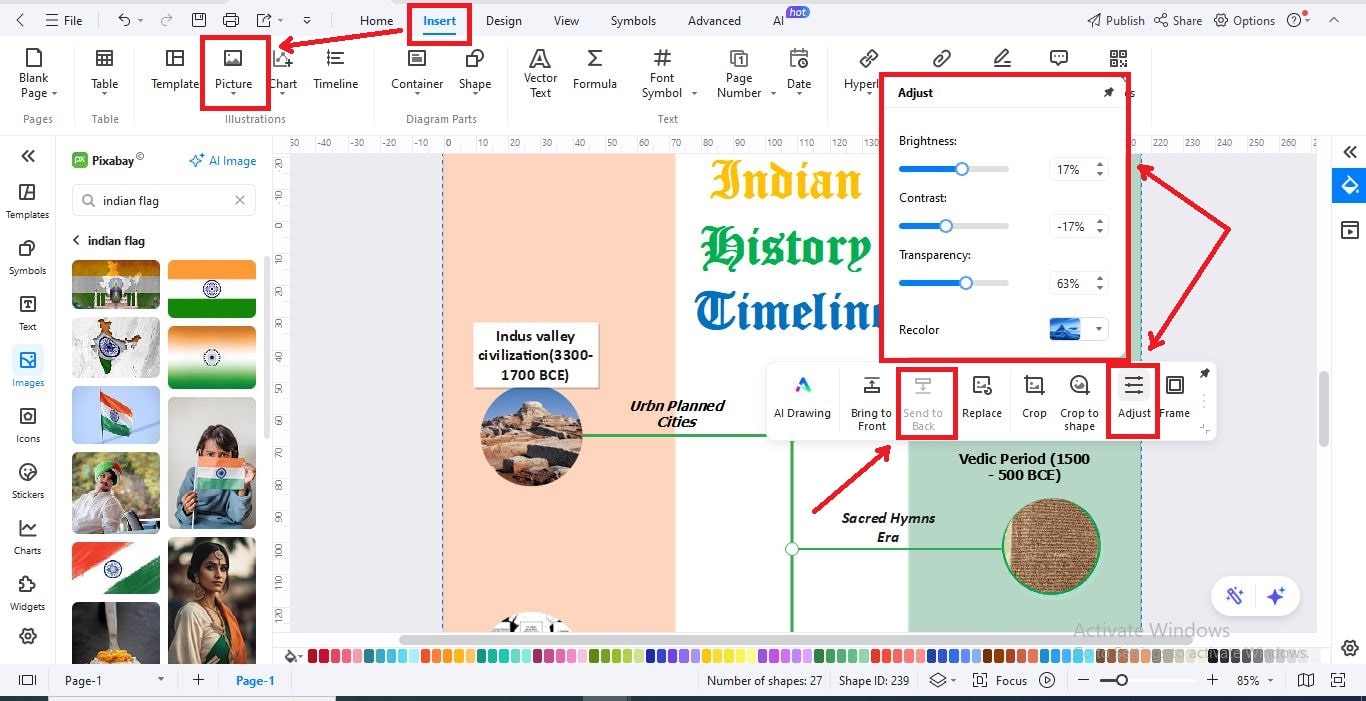Select the plain tricolor flag thumbnail
This screenshot has width=1366, height=701.
(x=212, y=289)
